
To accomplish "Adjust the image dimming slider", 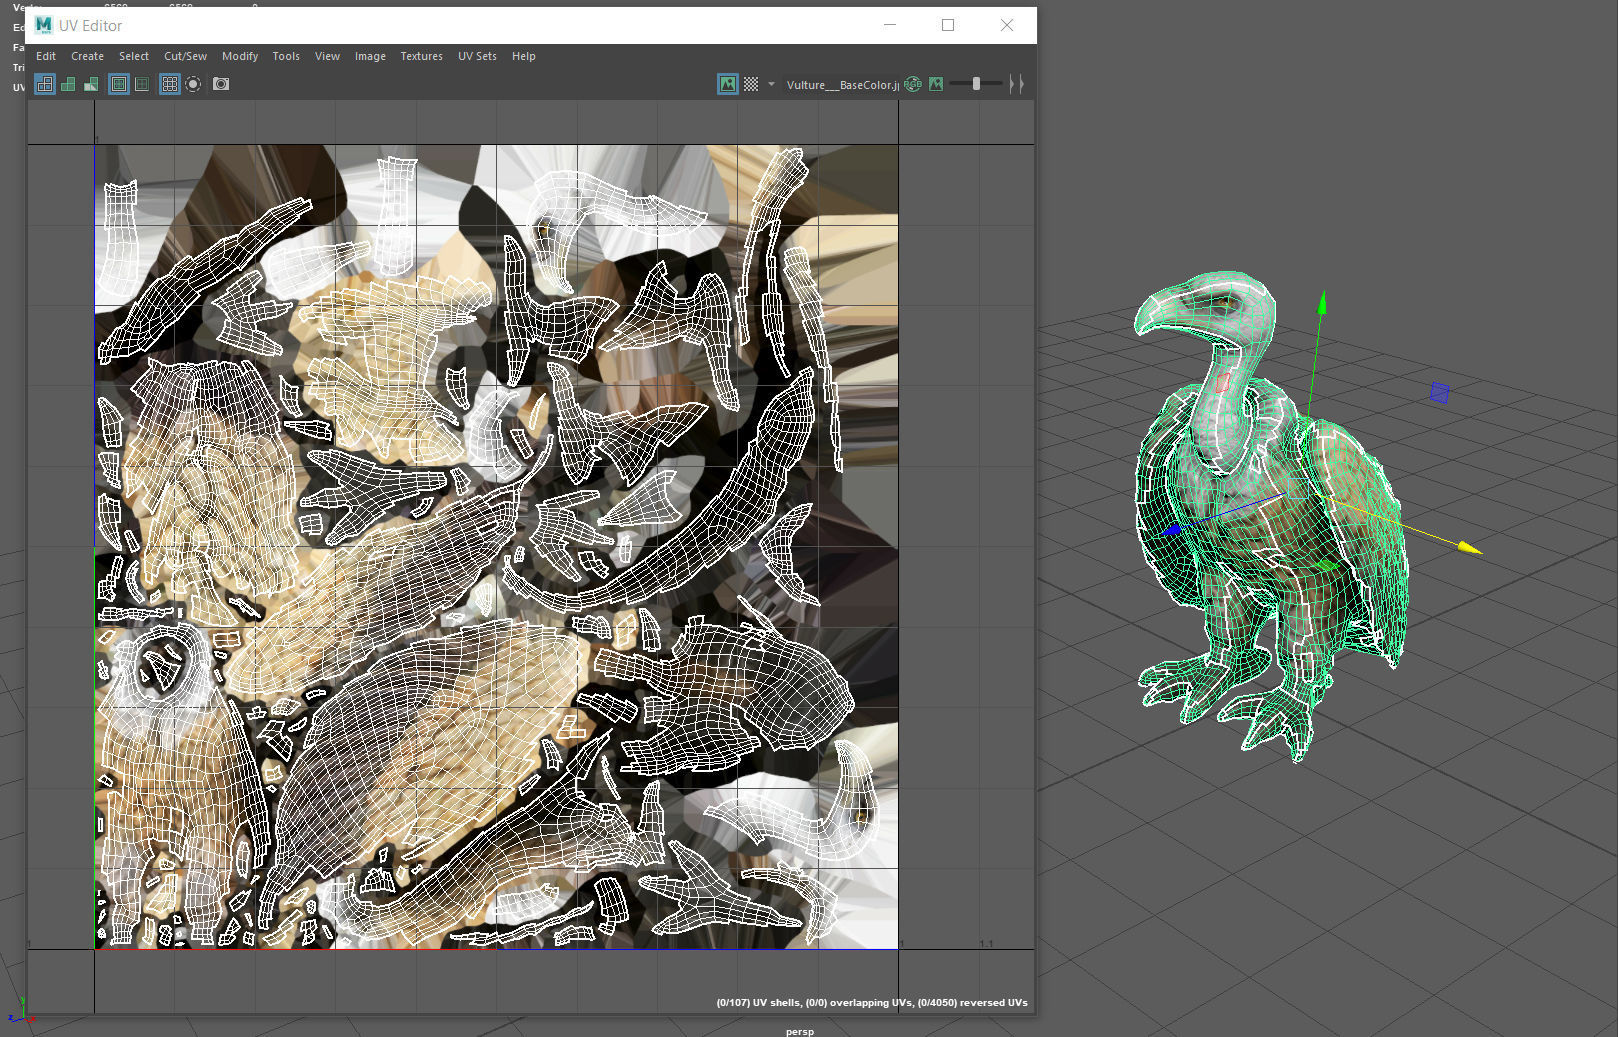I will pyautogui.click(x=976, y=85).
